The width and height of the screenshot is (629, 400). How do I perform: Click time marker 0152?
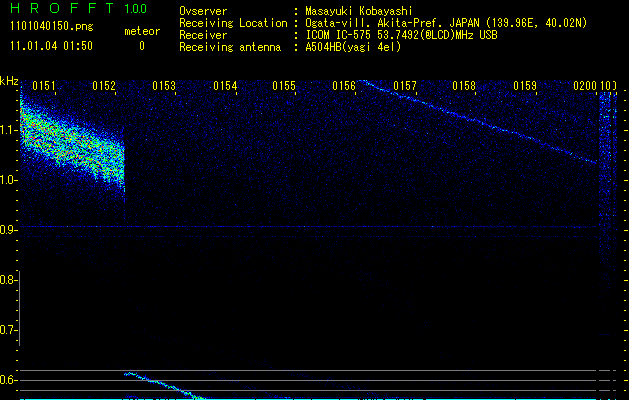tap(104, 86)
